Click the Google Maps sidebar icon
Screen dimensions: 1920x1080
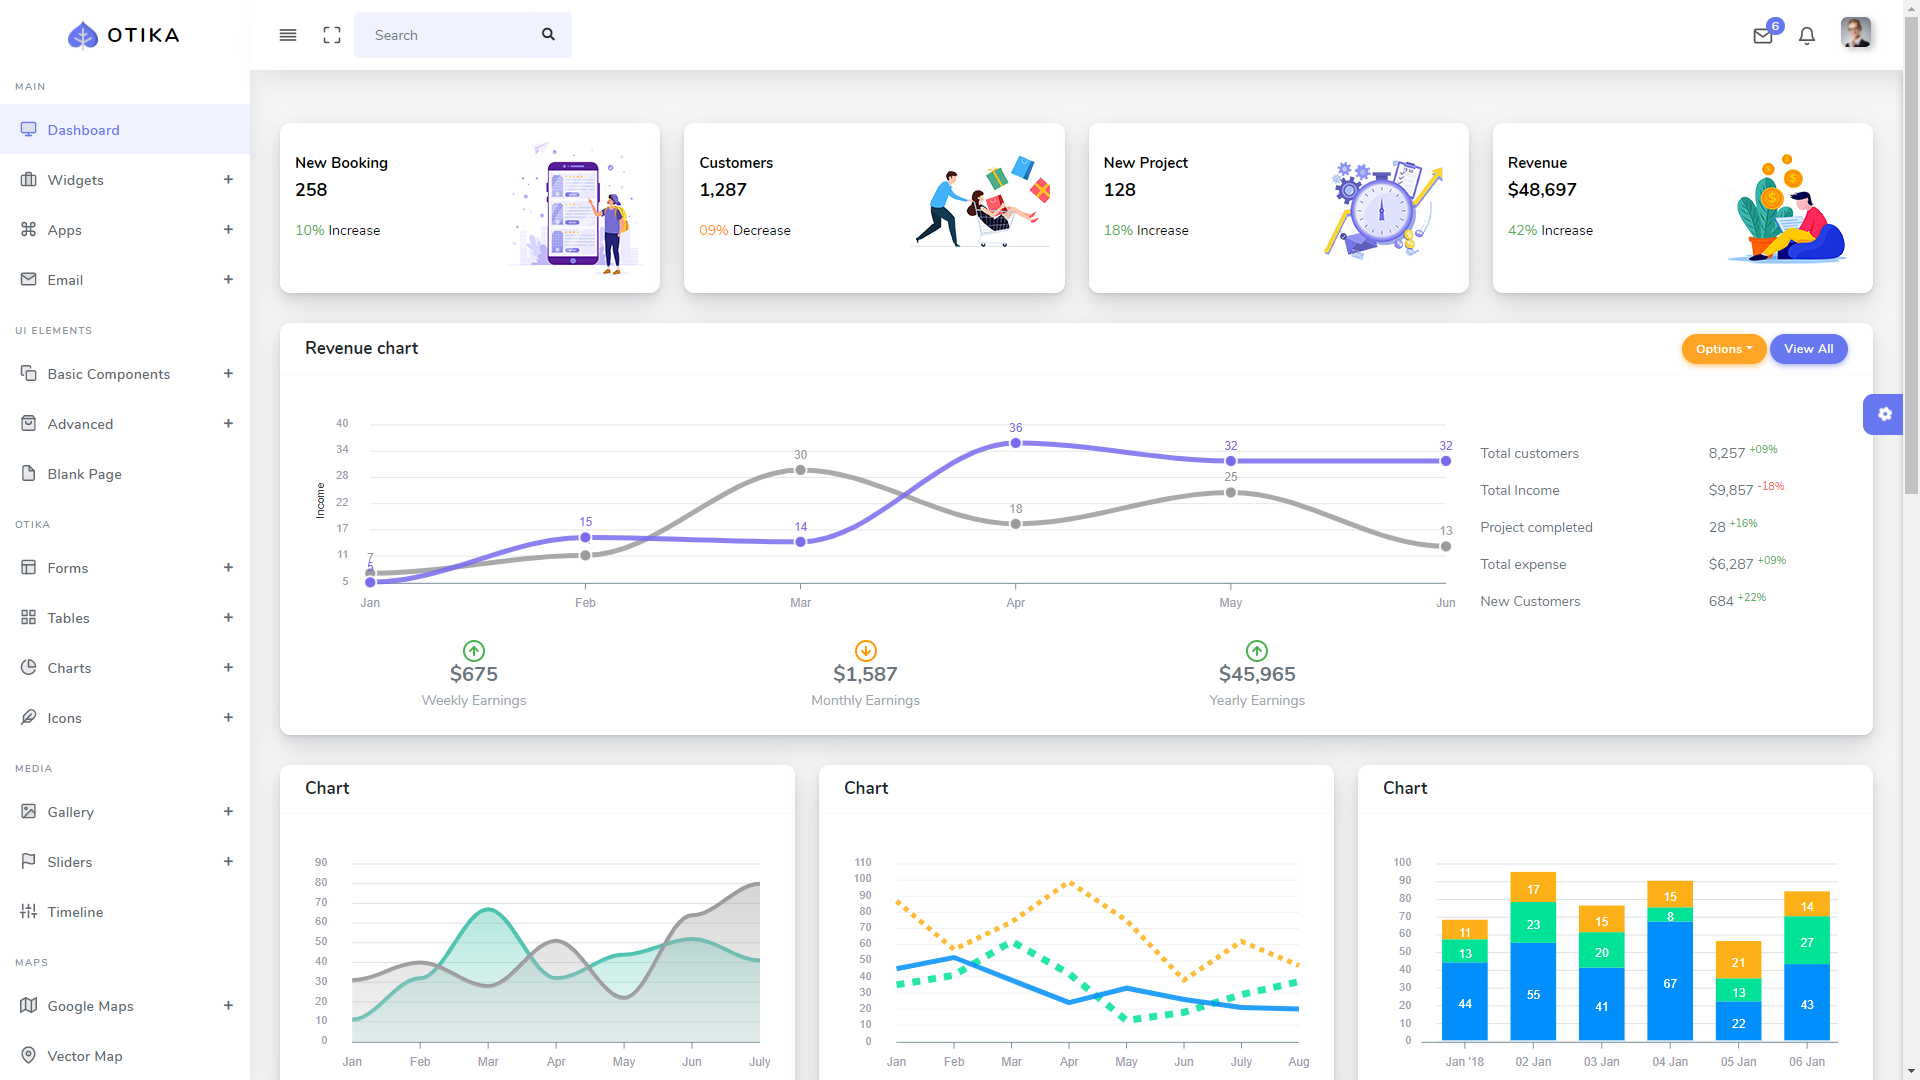[28, 1005]
